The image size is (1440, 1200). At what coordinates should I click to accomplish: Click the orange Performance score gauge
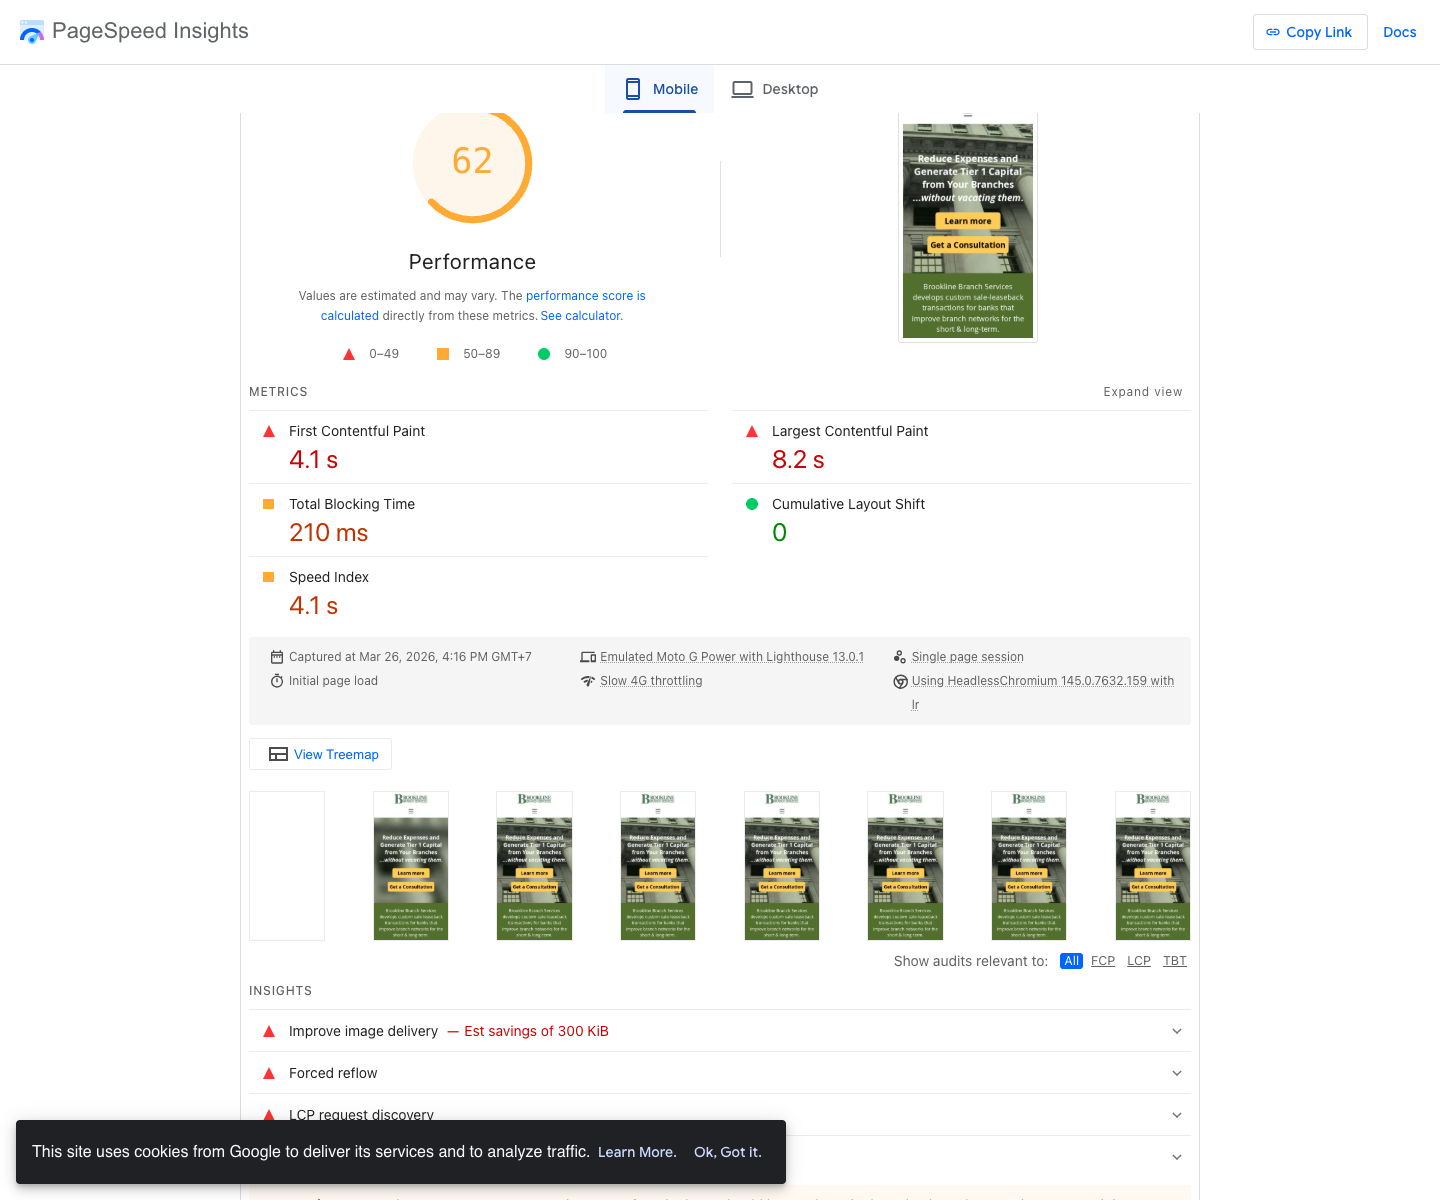(x=472, y=163)
